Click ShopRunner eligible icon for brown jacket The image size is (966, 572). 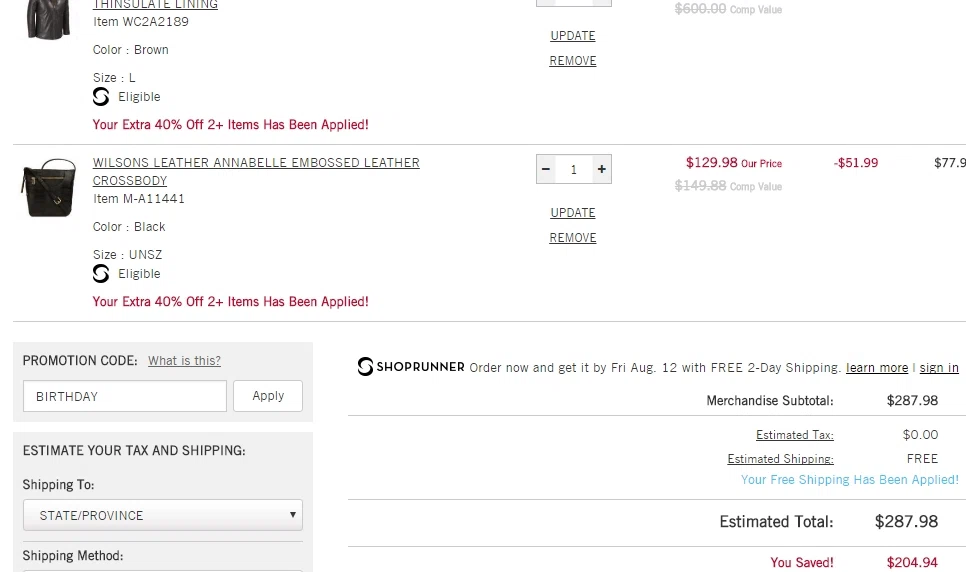[x=101, y=97]
